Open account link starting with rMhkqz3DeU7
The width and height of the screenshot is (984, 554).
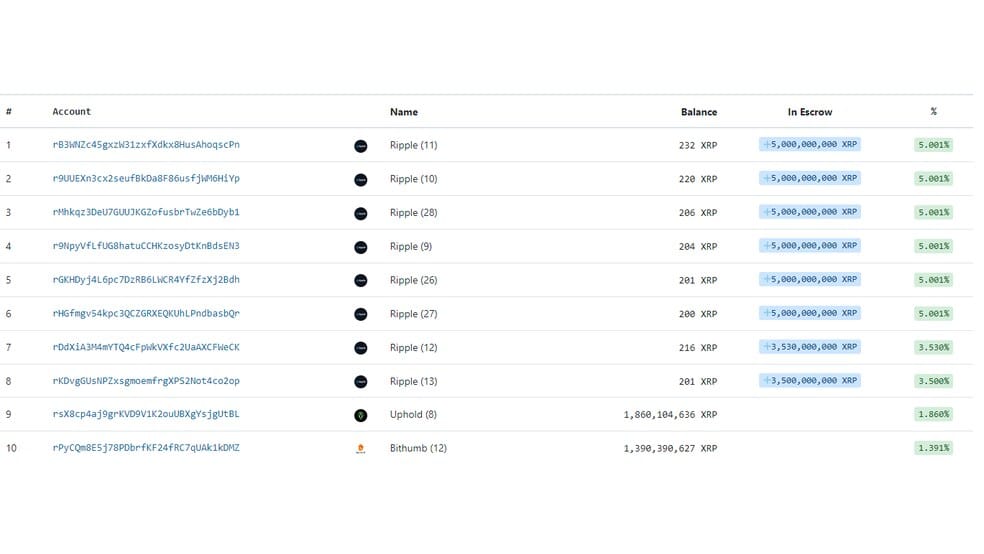(x=146, y=213)
